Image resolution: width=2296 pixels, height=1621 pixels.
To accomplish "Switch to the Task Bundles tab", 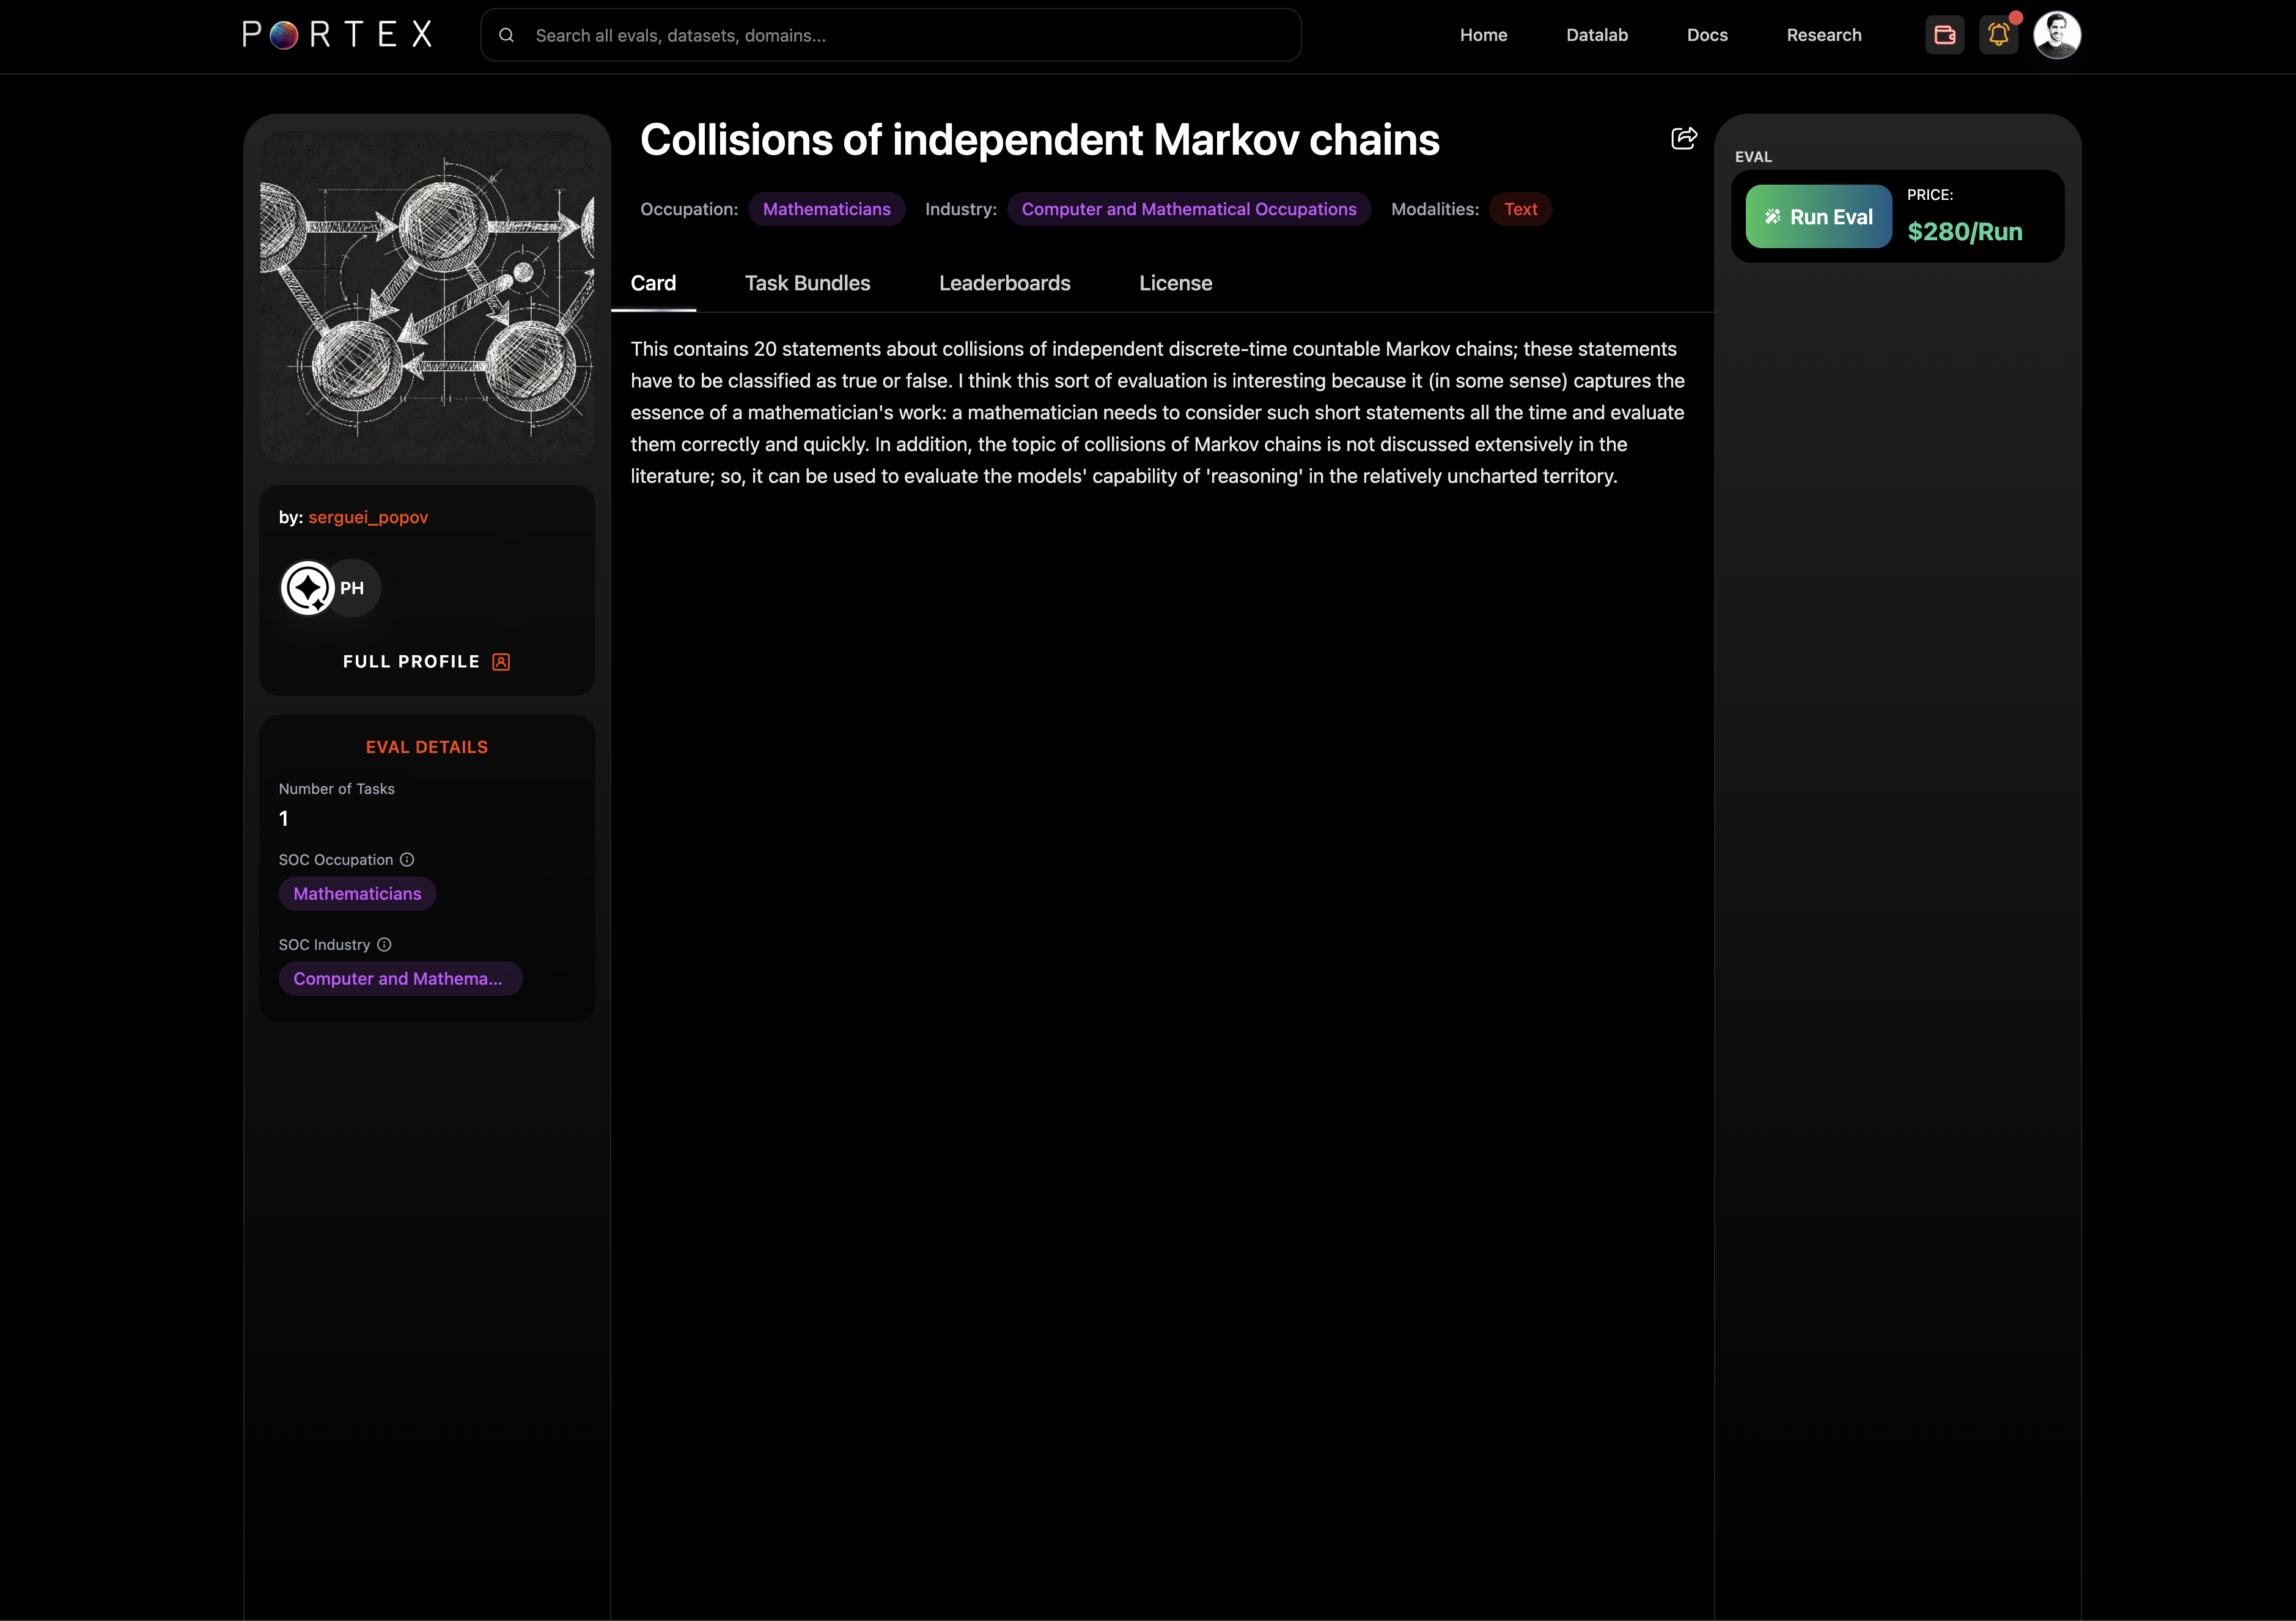I will coord(807,283).
